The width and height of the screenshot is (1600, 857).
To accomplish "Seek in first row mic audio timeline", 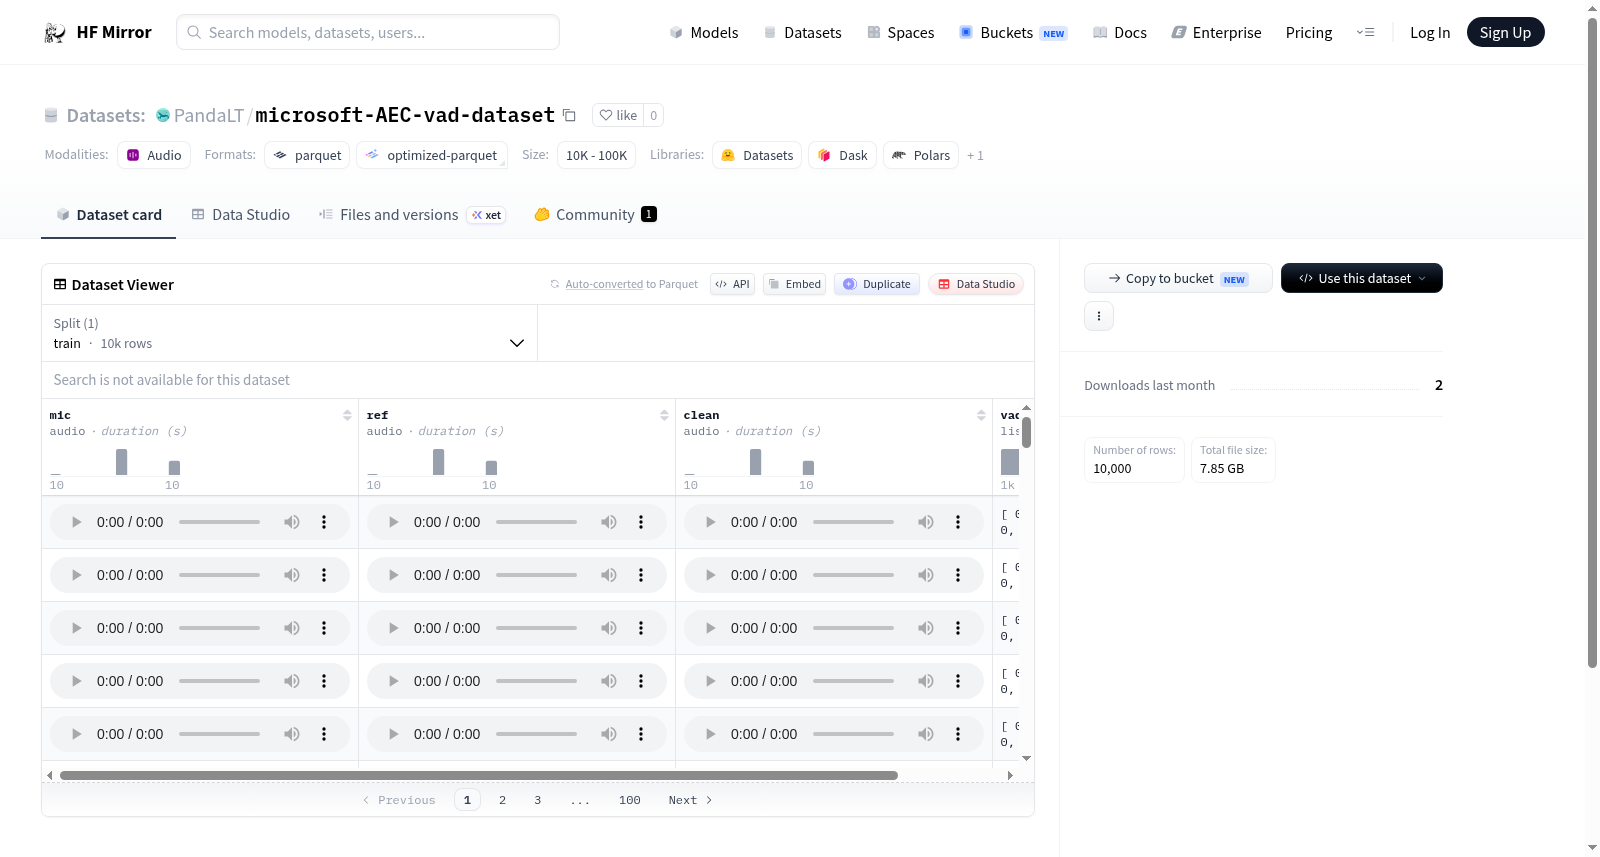I will point(219,522).
